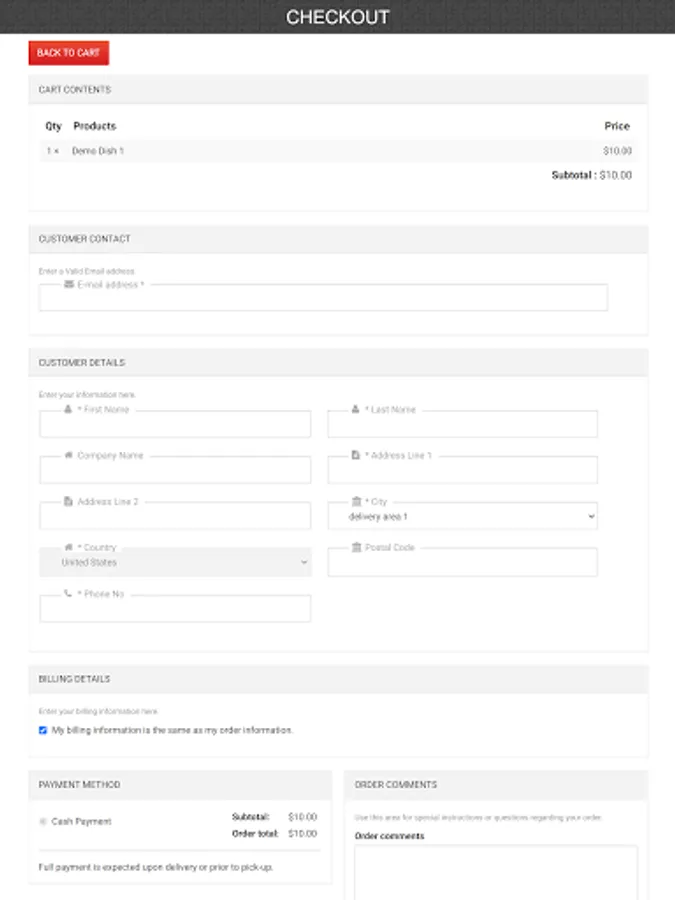
Task: Click into the First Name field
Action: [x=175, y=425]
